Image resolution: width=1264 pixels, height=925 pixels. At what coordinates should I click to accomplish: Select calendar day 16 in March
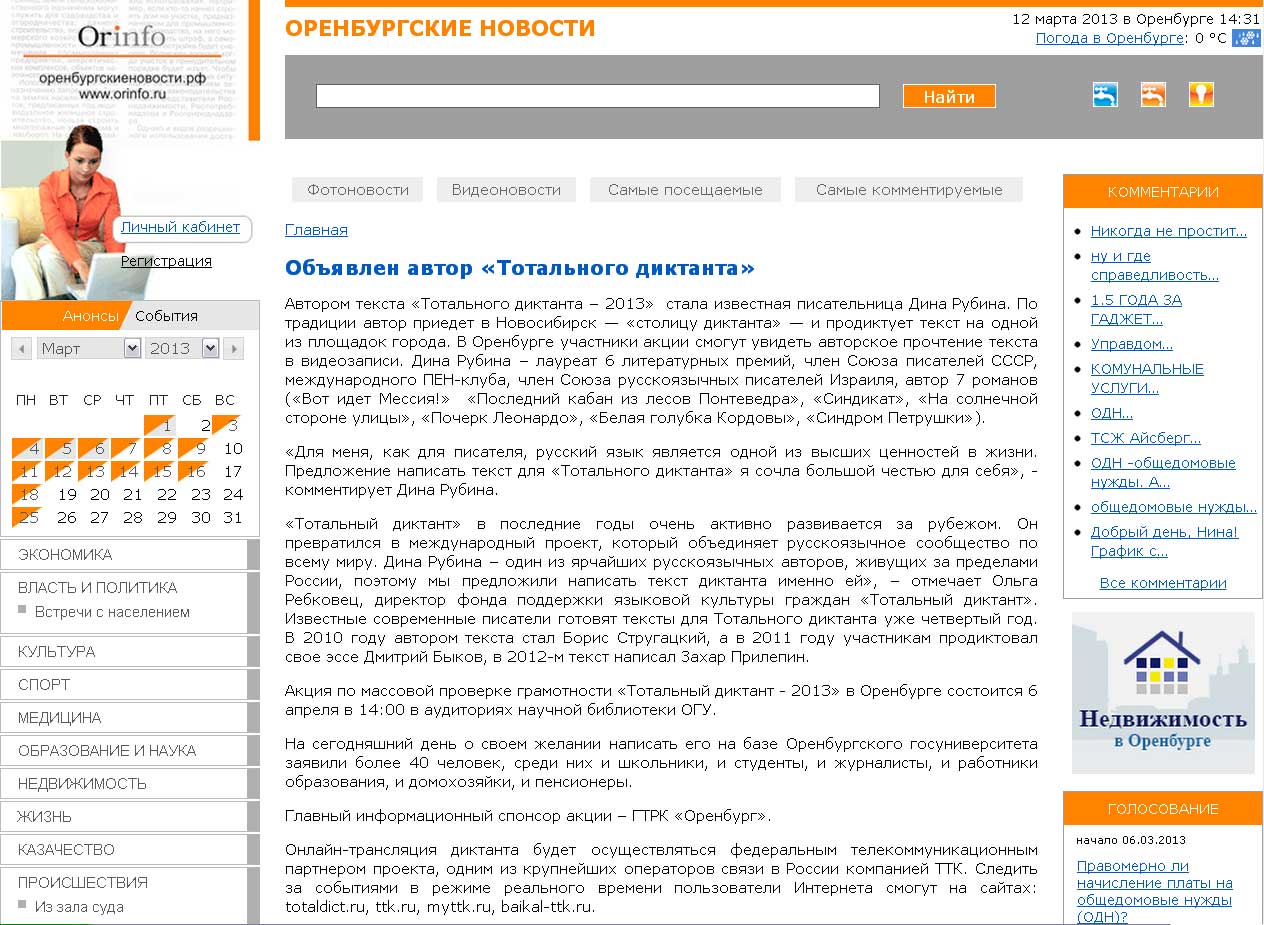(193, 472)
